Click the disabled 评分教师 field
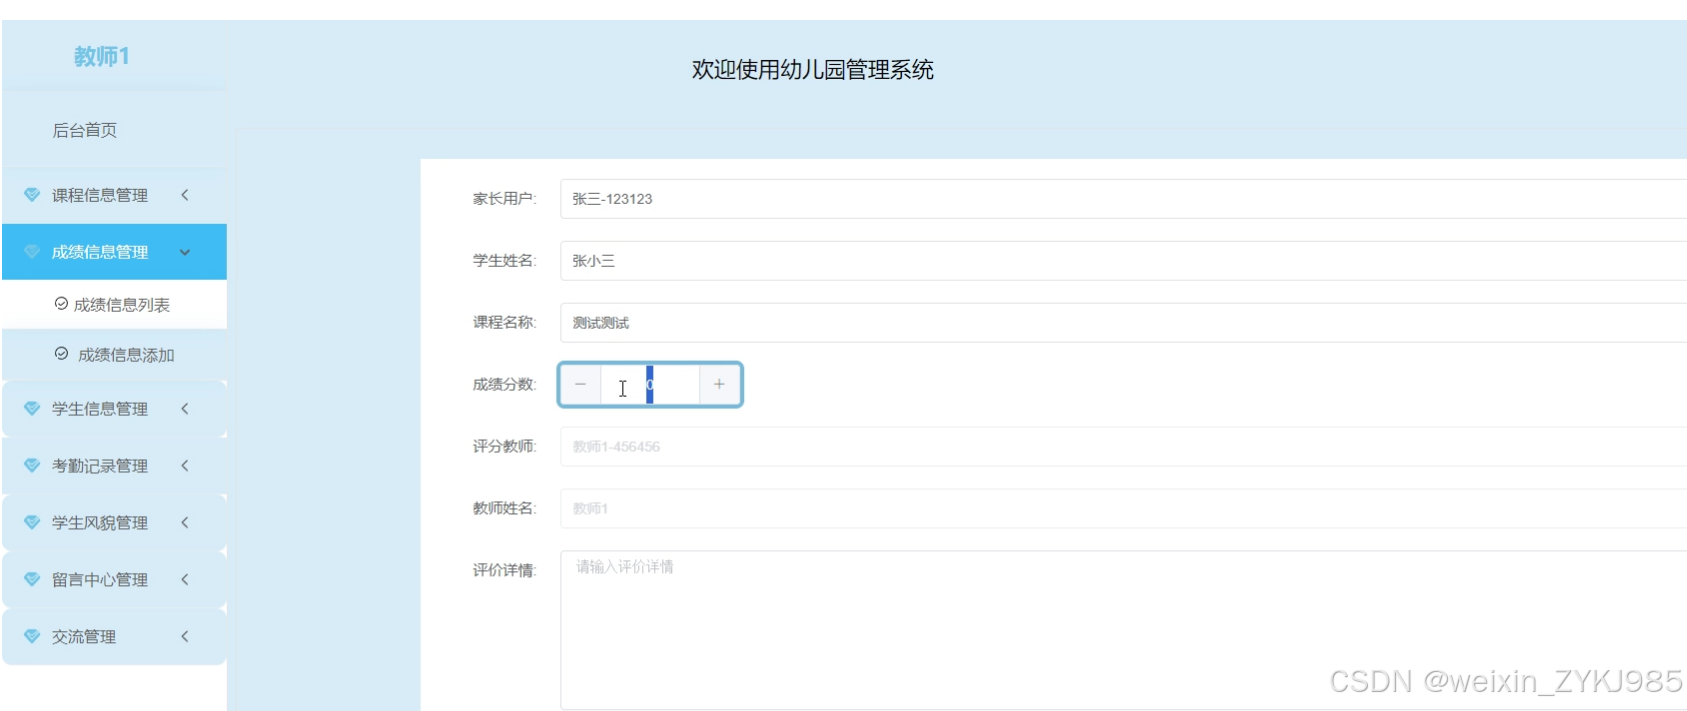The width and height of the screenshot is (1687, 711). [1123, 447]
